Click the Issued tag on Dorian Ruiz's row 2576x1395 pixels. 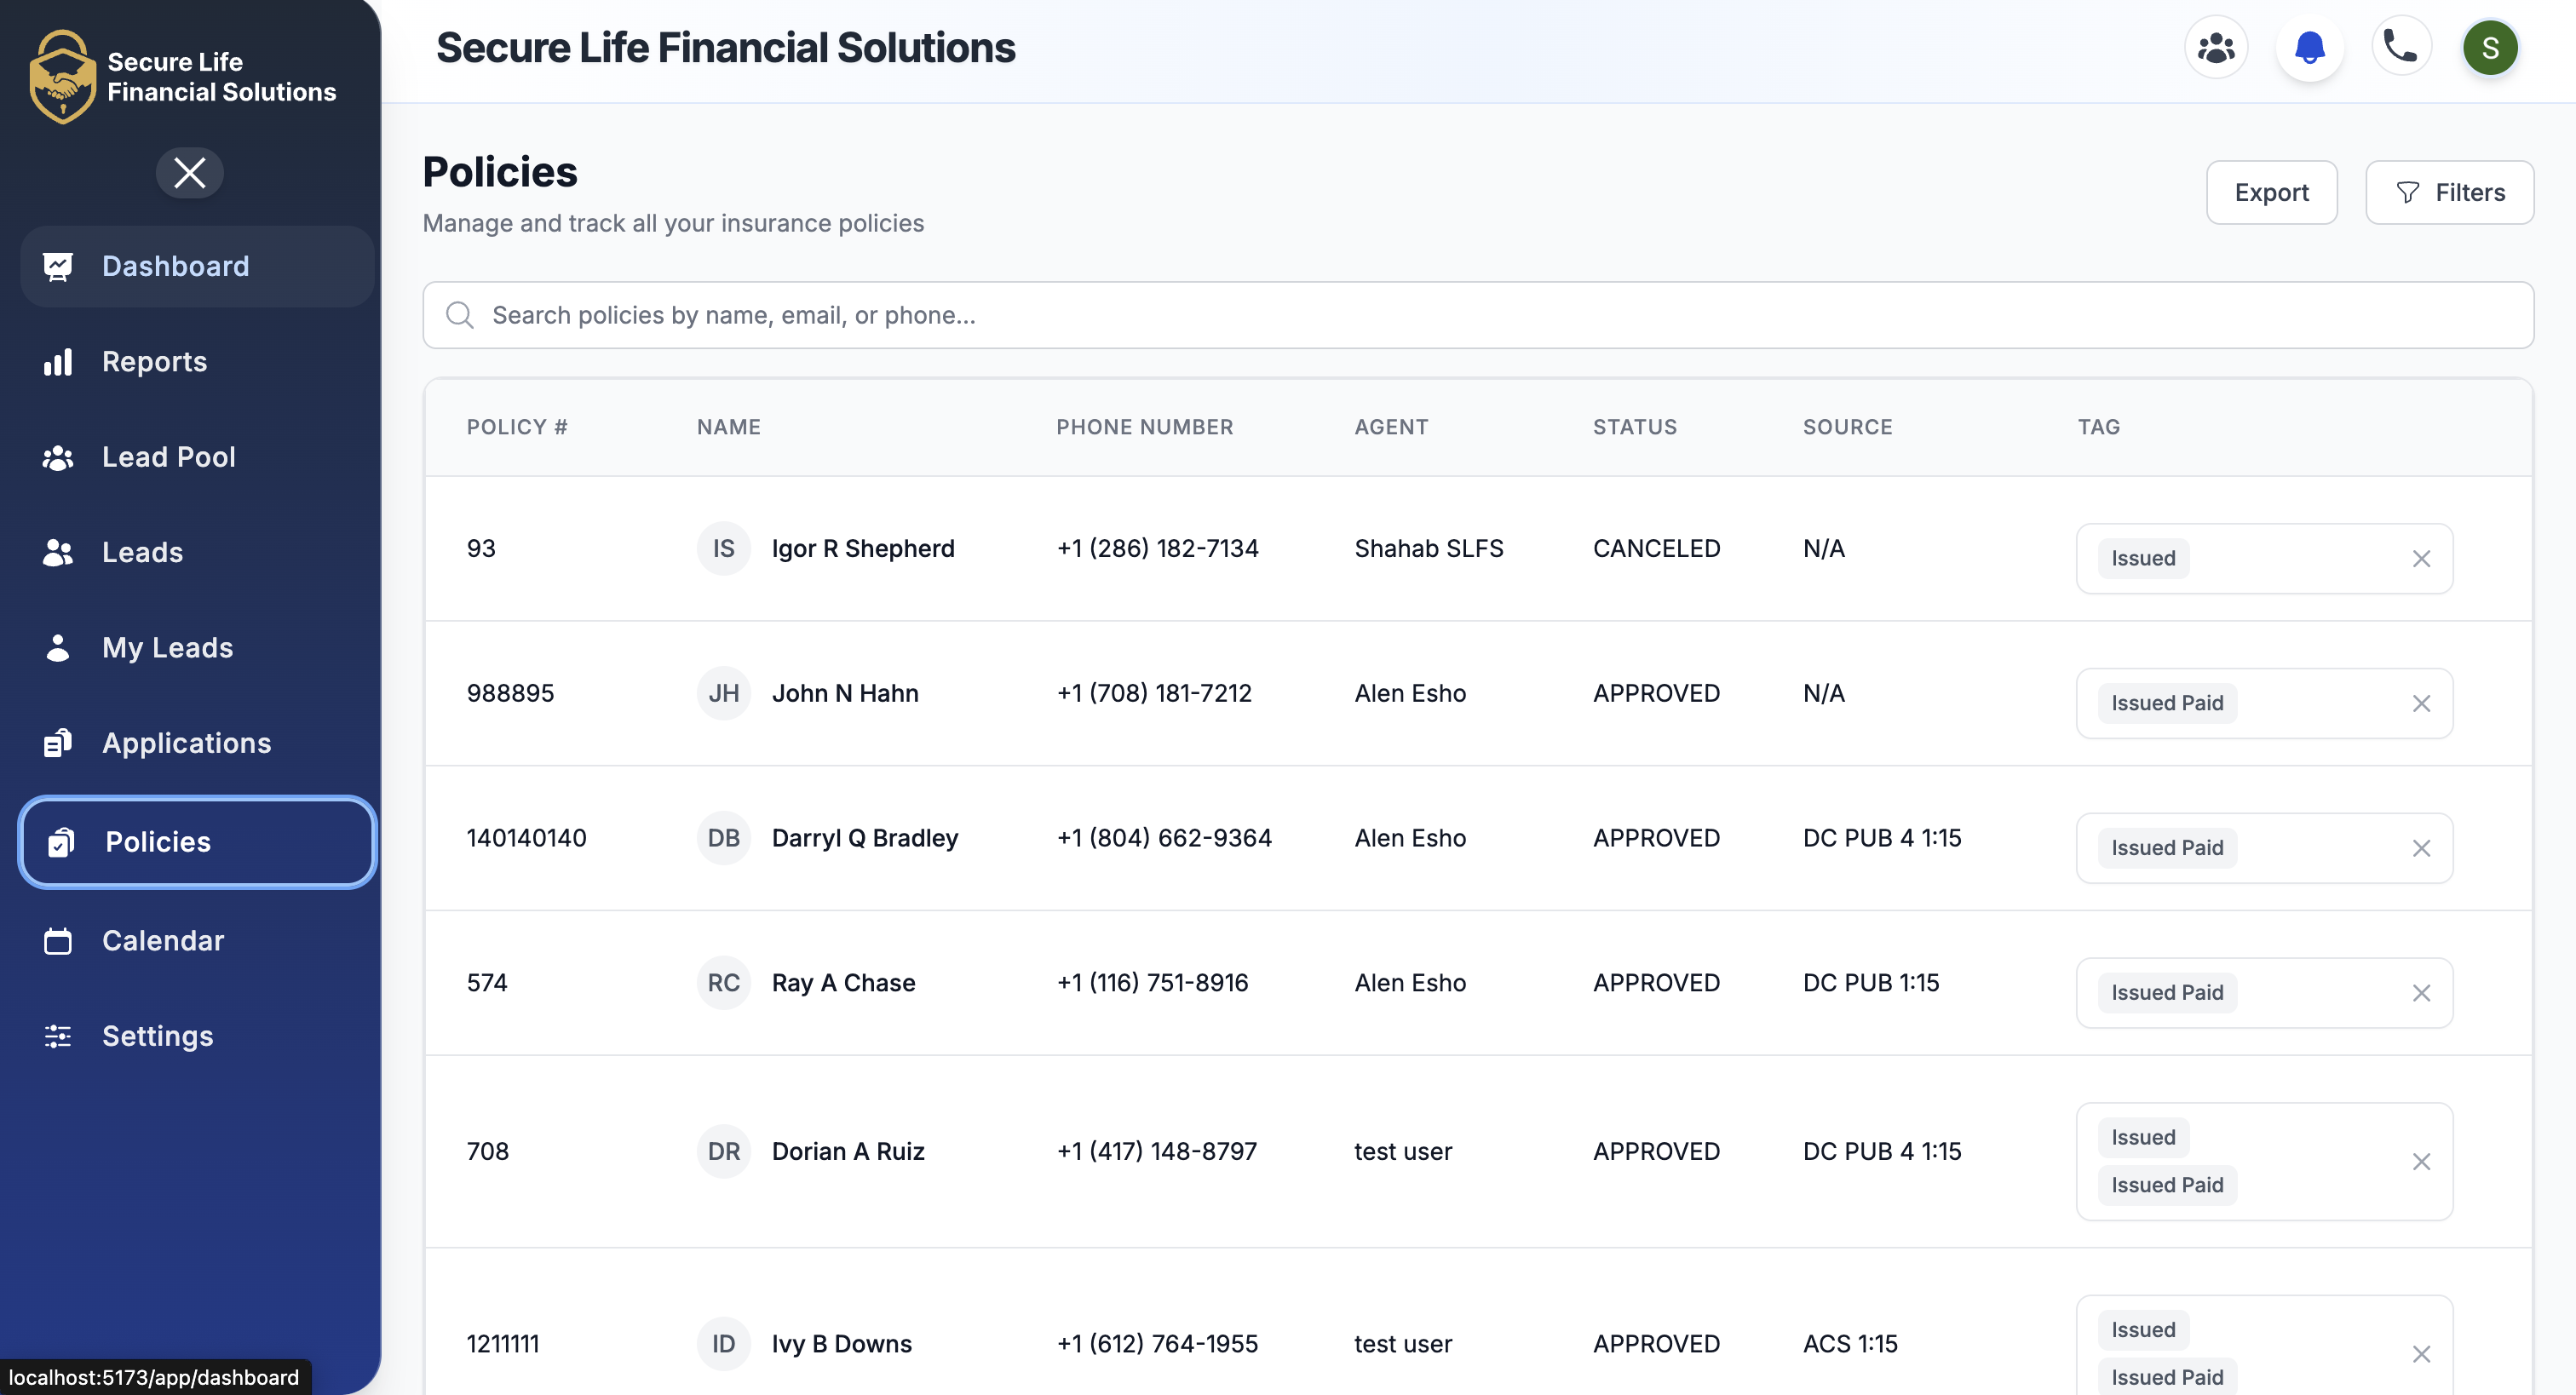(2143, 1138)
